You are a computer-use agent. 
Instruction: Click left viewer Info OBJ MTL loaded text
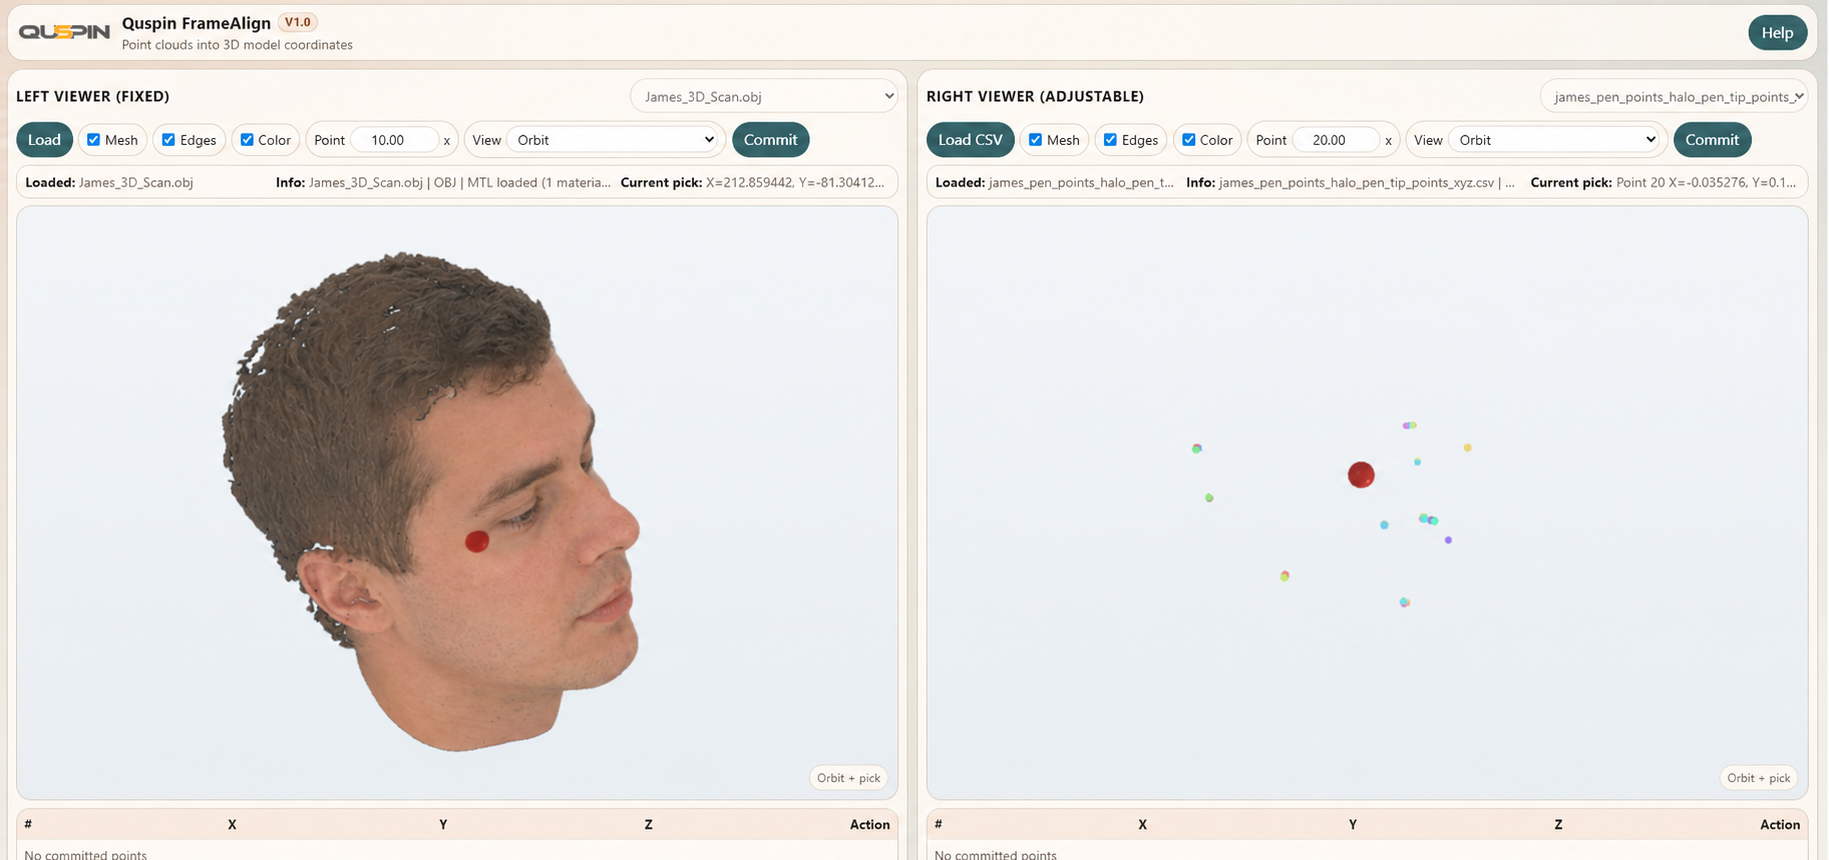[x=443, y=183]
